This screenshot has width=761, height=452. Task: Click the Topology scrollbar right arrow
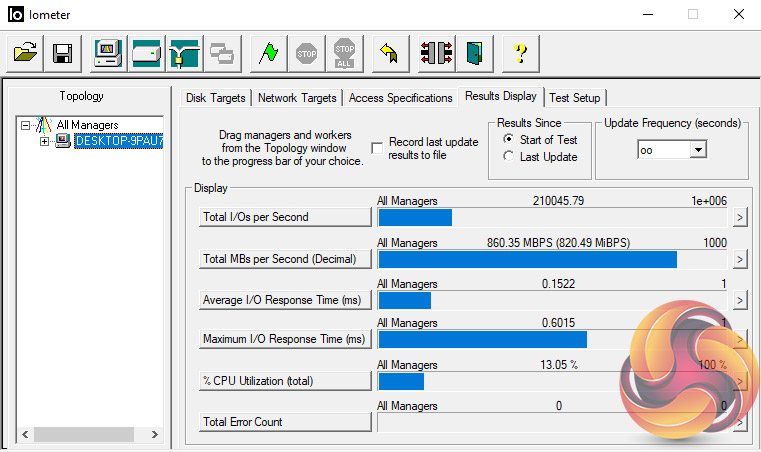point(154,434)
